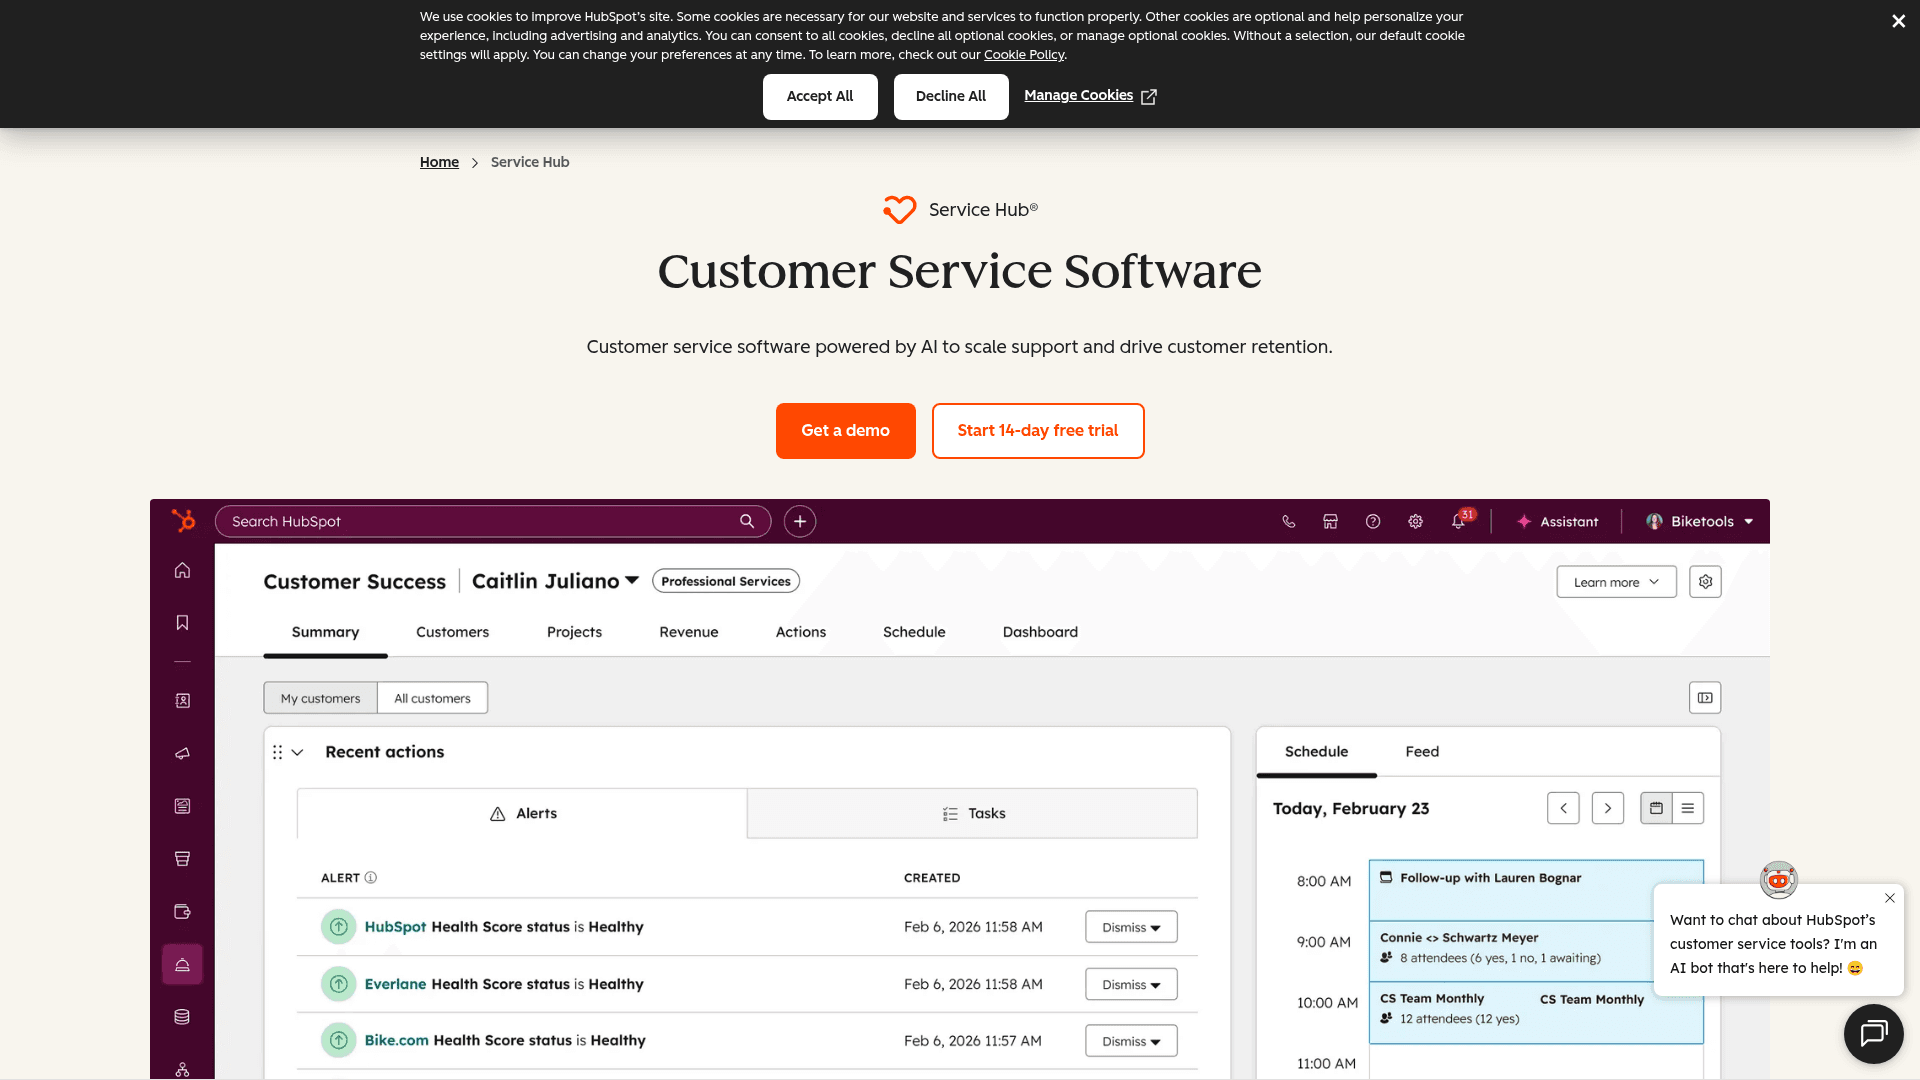This screenshot has height=1080, width=1920.
Task: Select the Alerts tab
Action: coord(522,814)
